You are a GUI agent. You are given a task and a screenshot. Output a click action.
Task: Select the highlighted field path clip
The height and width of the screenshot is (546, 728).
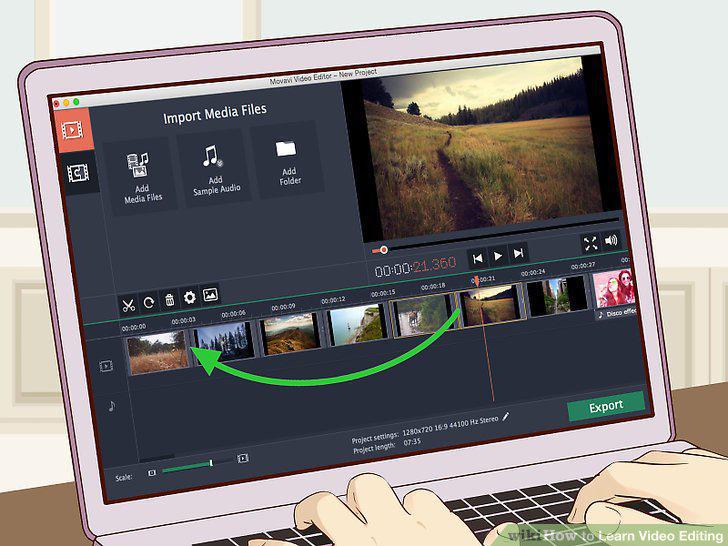pos(490,306)
